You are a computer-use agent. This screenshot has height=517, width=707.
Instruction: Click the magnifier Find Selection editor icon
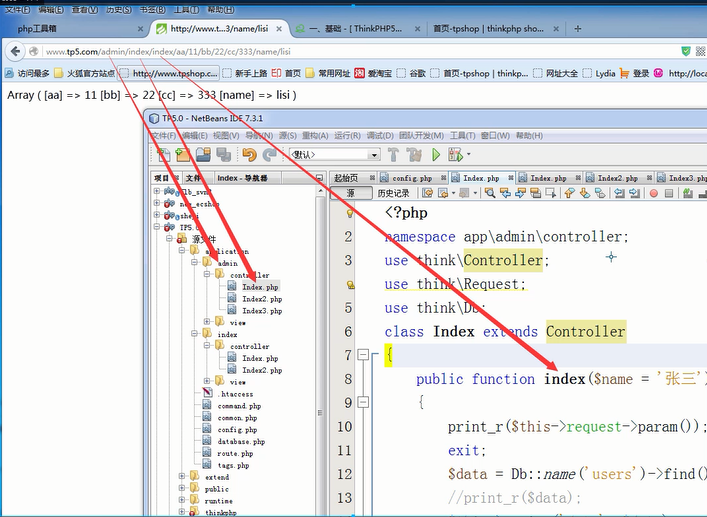pos(490,193)
